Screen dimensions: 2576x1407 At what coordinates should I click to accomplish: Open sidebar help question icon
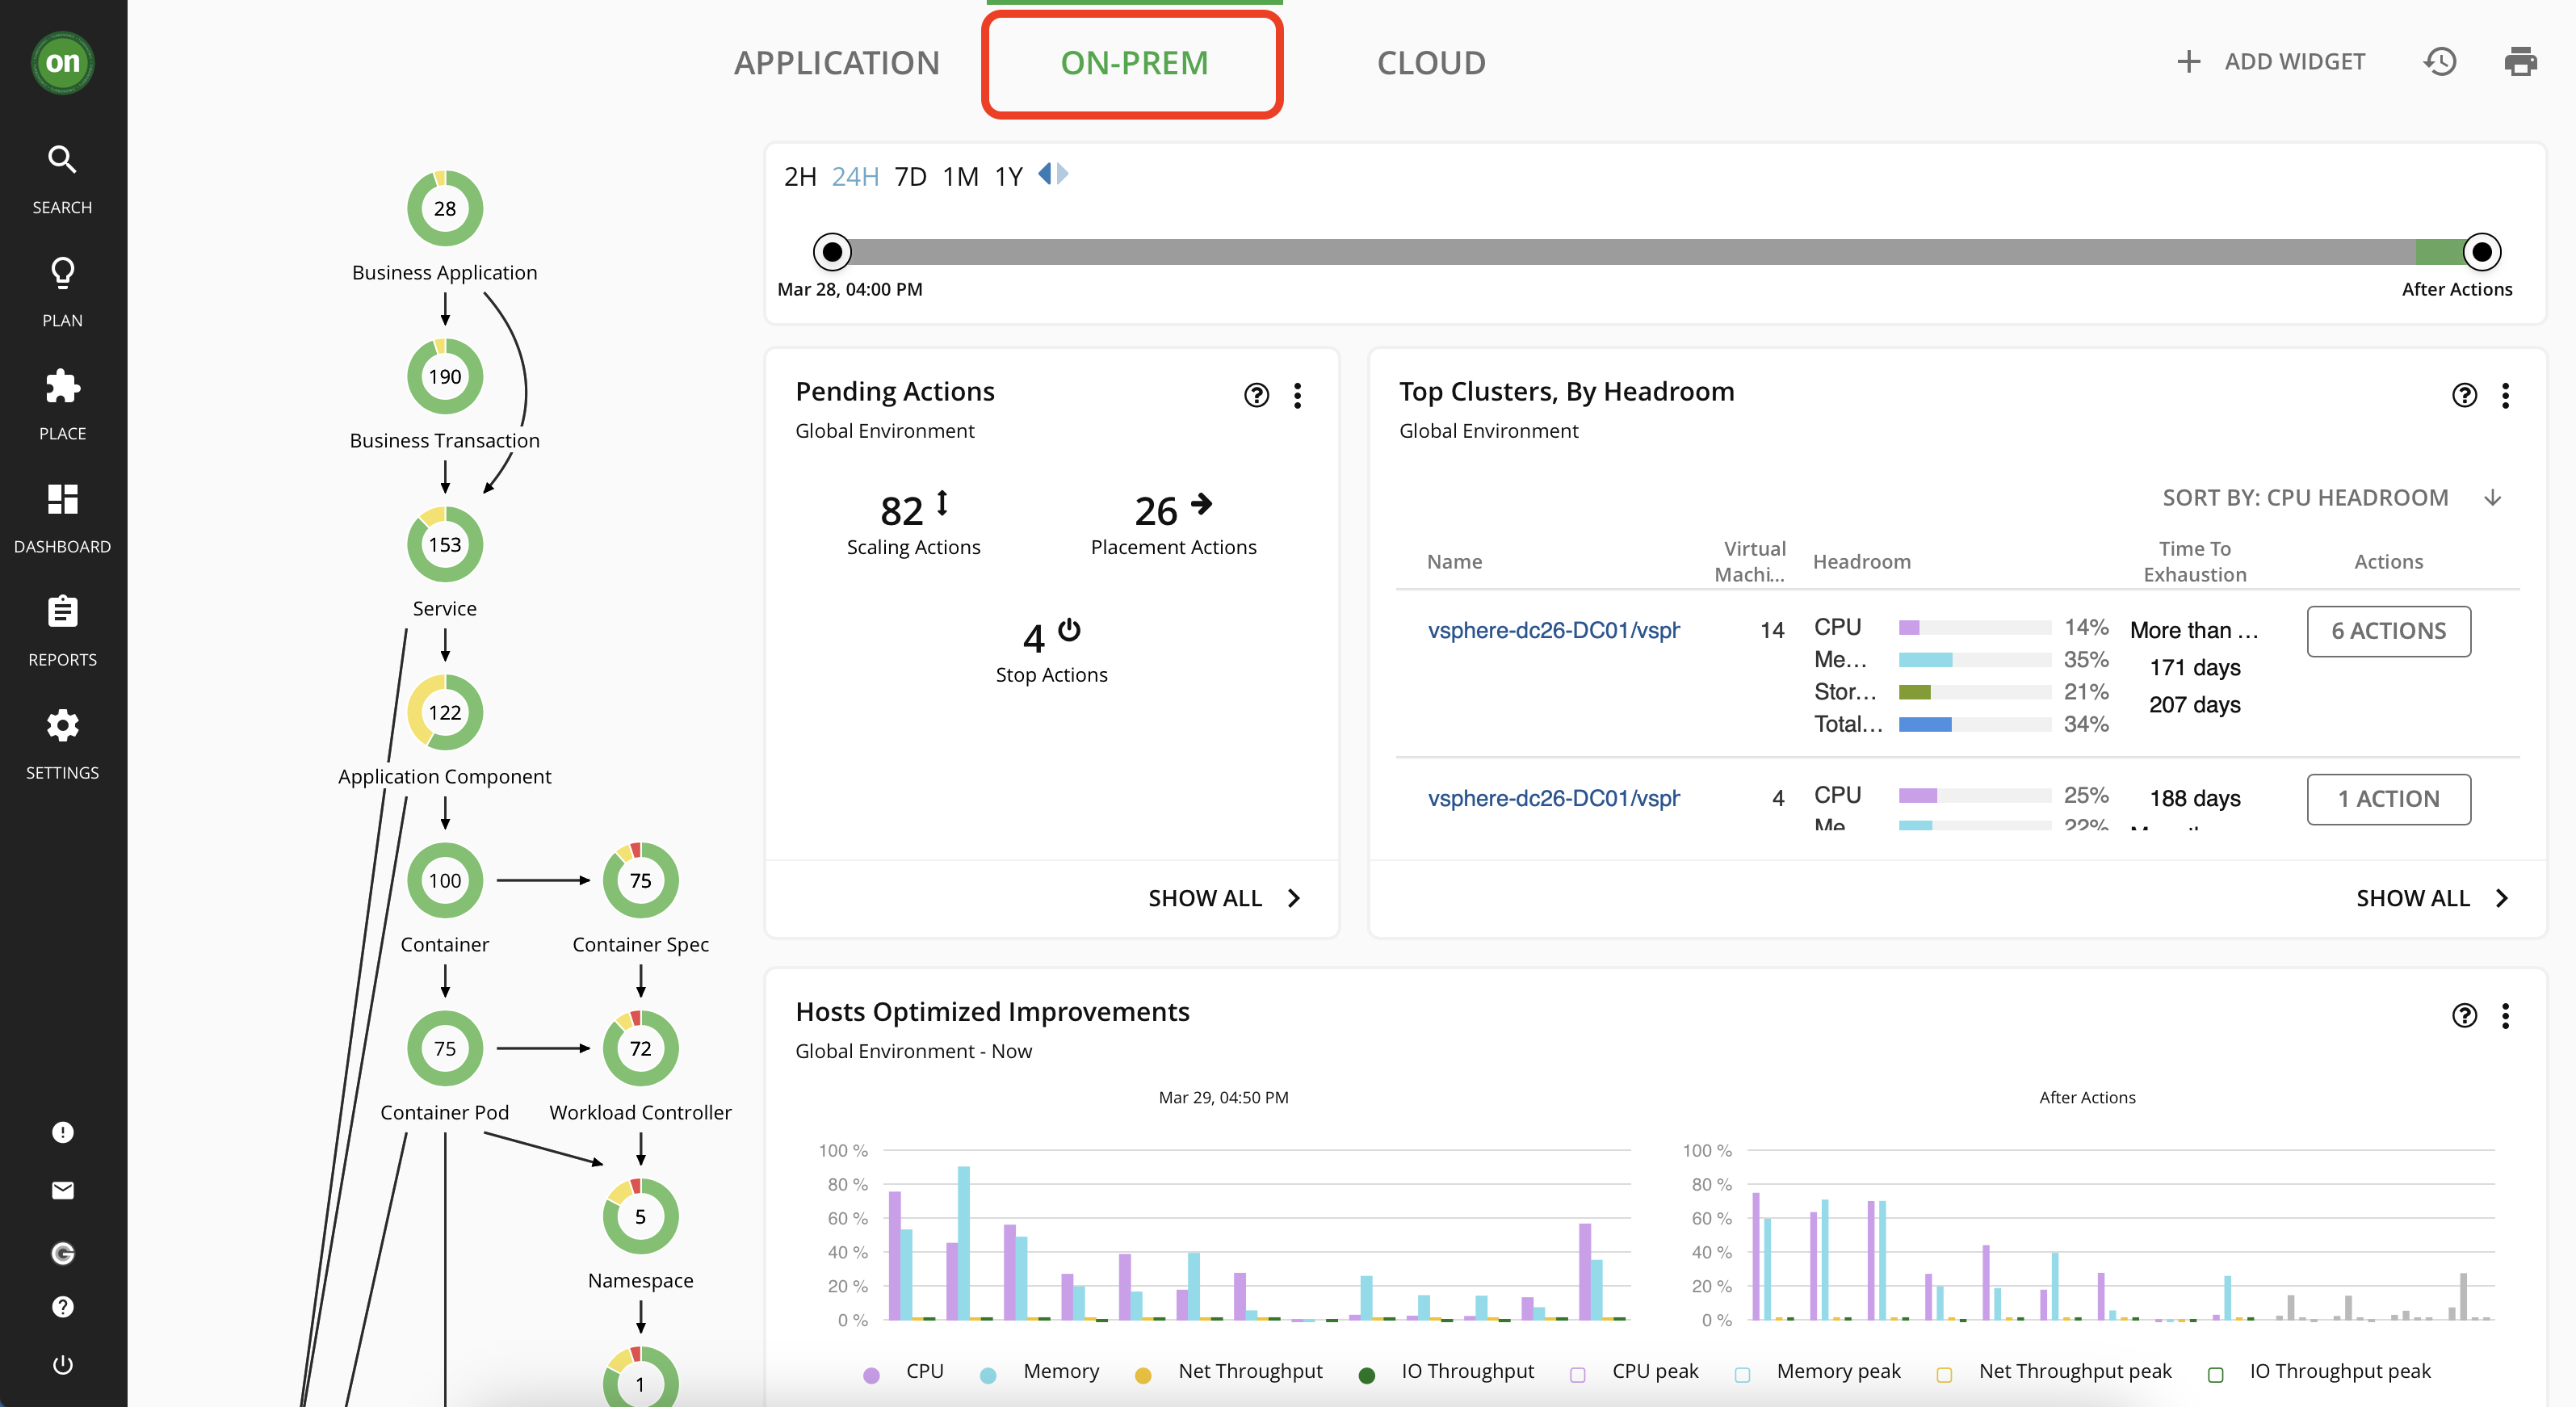[x=62, y=1307]
